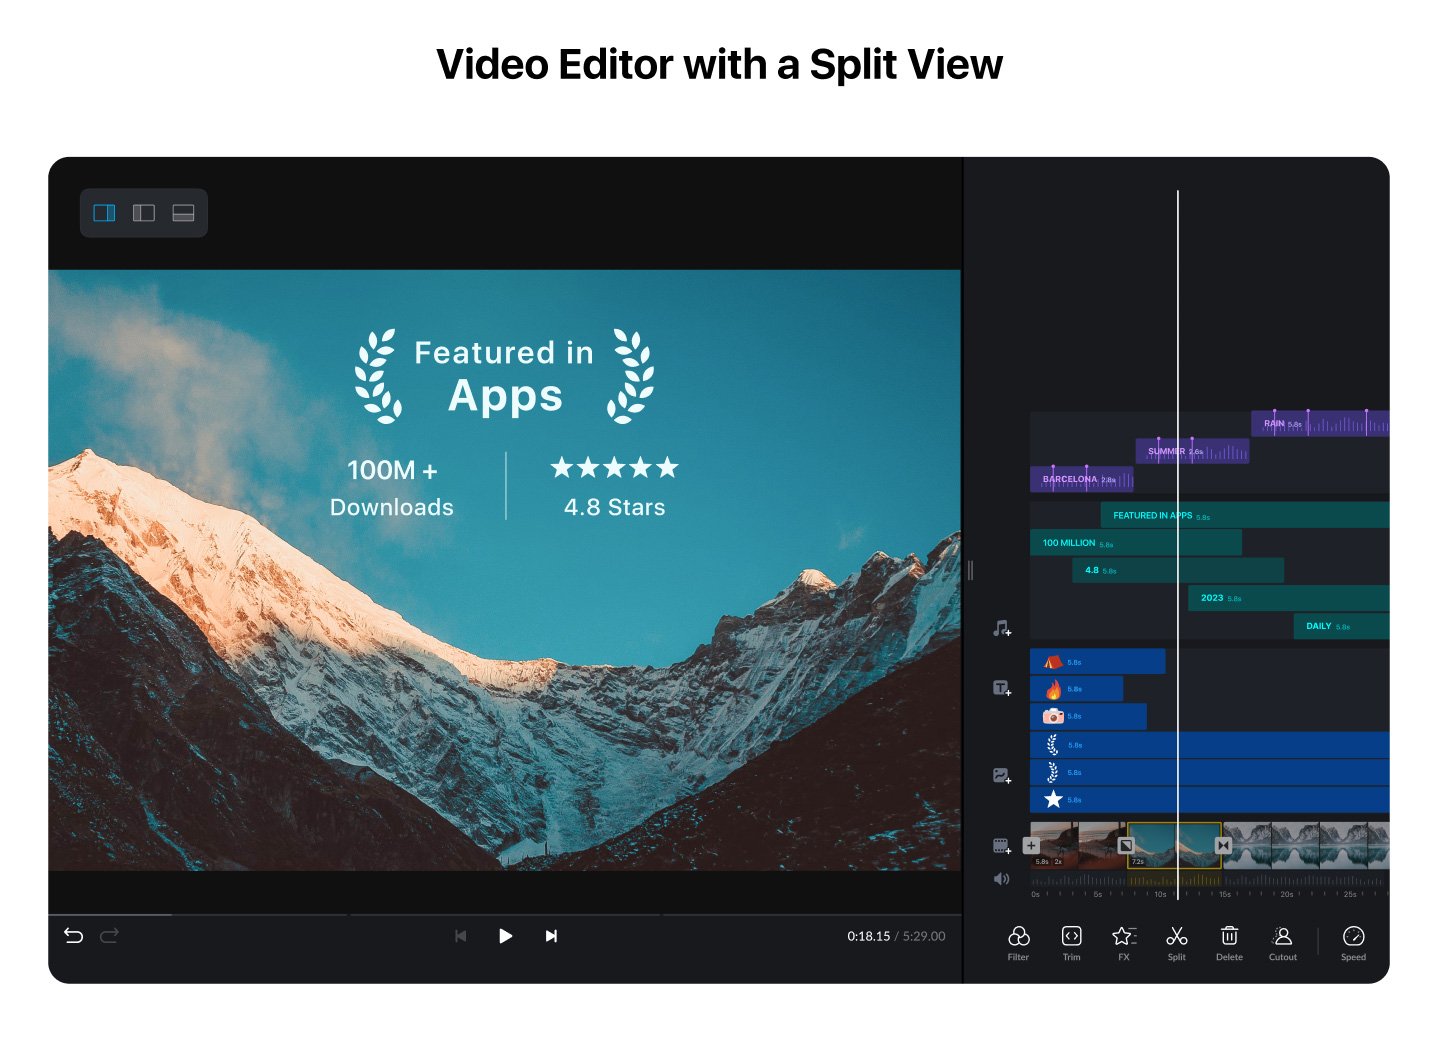Click the add video clip icon
Image resolution: width=1430 pixels, height=1047 pixels.
pyautogui.click(x=1001, y=846)
